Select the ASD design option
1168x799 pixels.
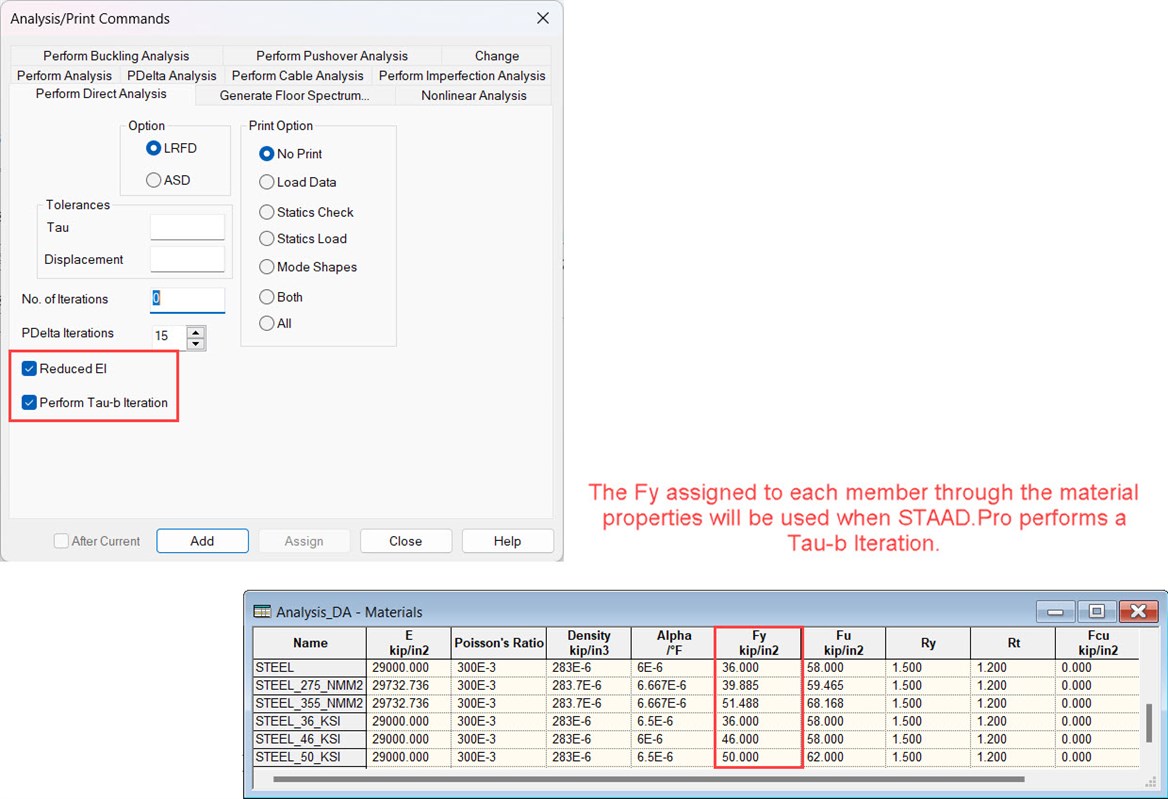[156, 180]
